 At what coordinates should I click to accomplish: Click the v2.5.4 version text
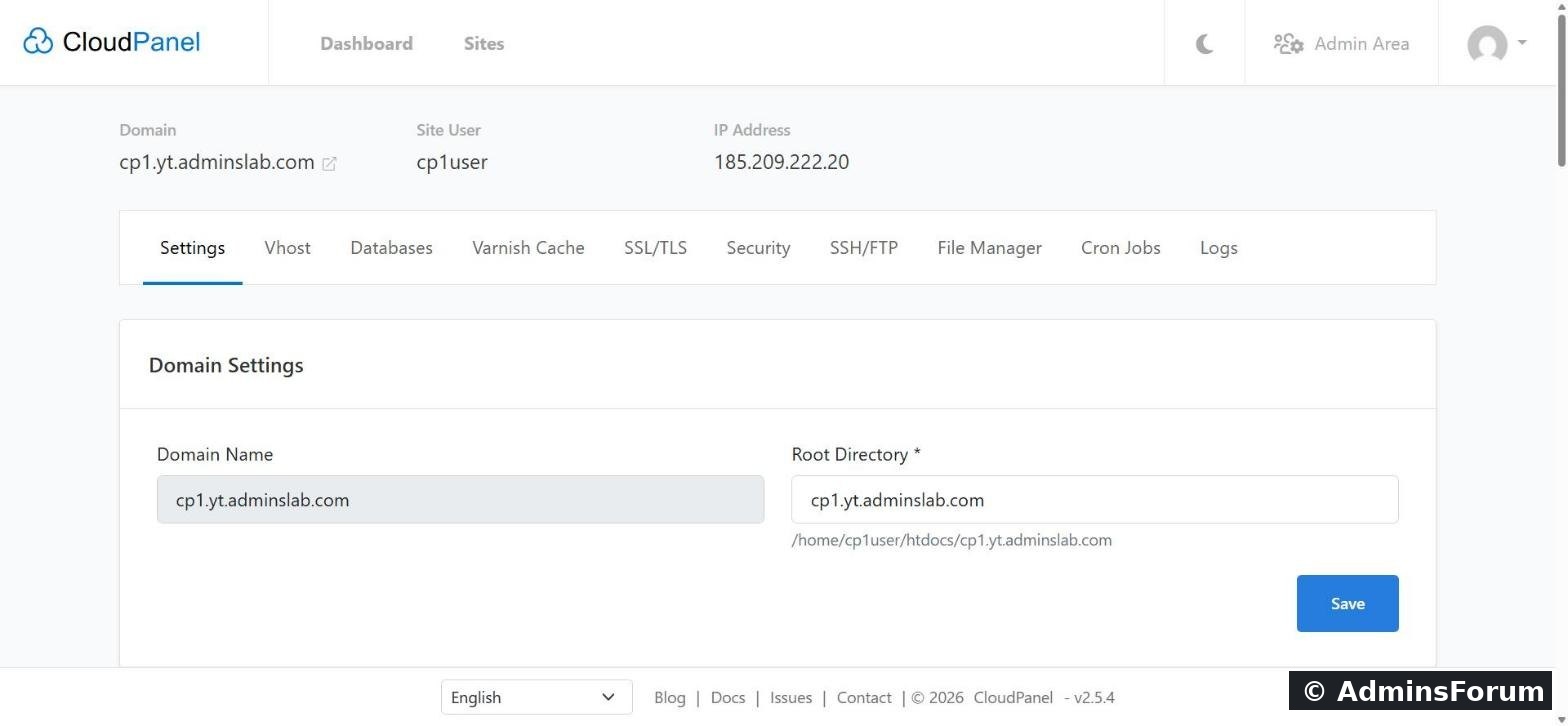pos(1094,698)
